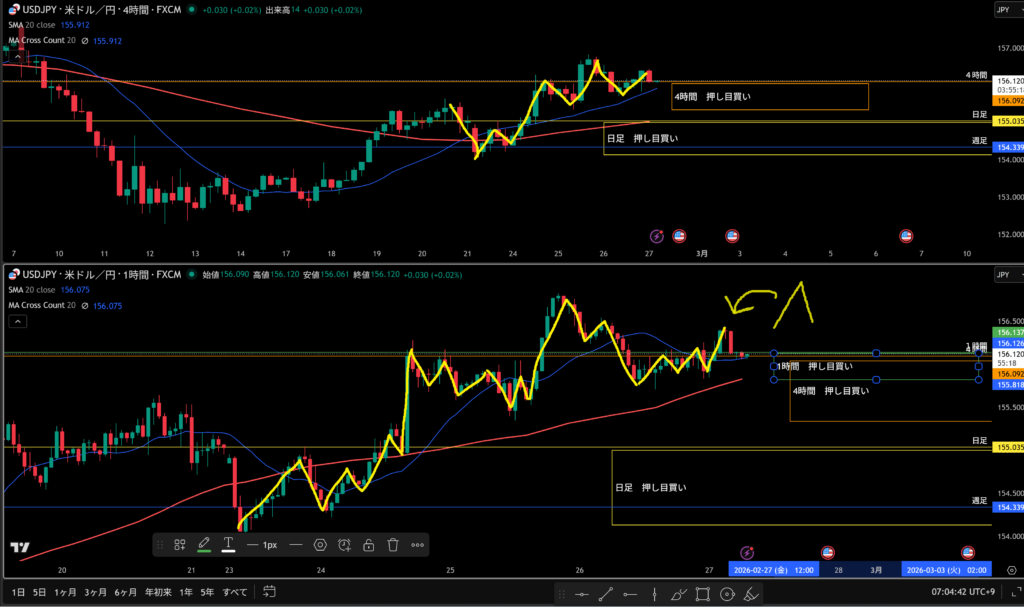Open the top chart JPY currency dropdown
Screen dimensions: 1024x607
[1006, 10]
